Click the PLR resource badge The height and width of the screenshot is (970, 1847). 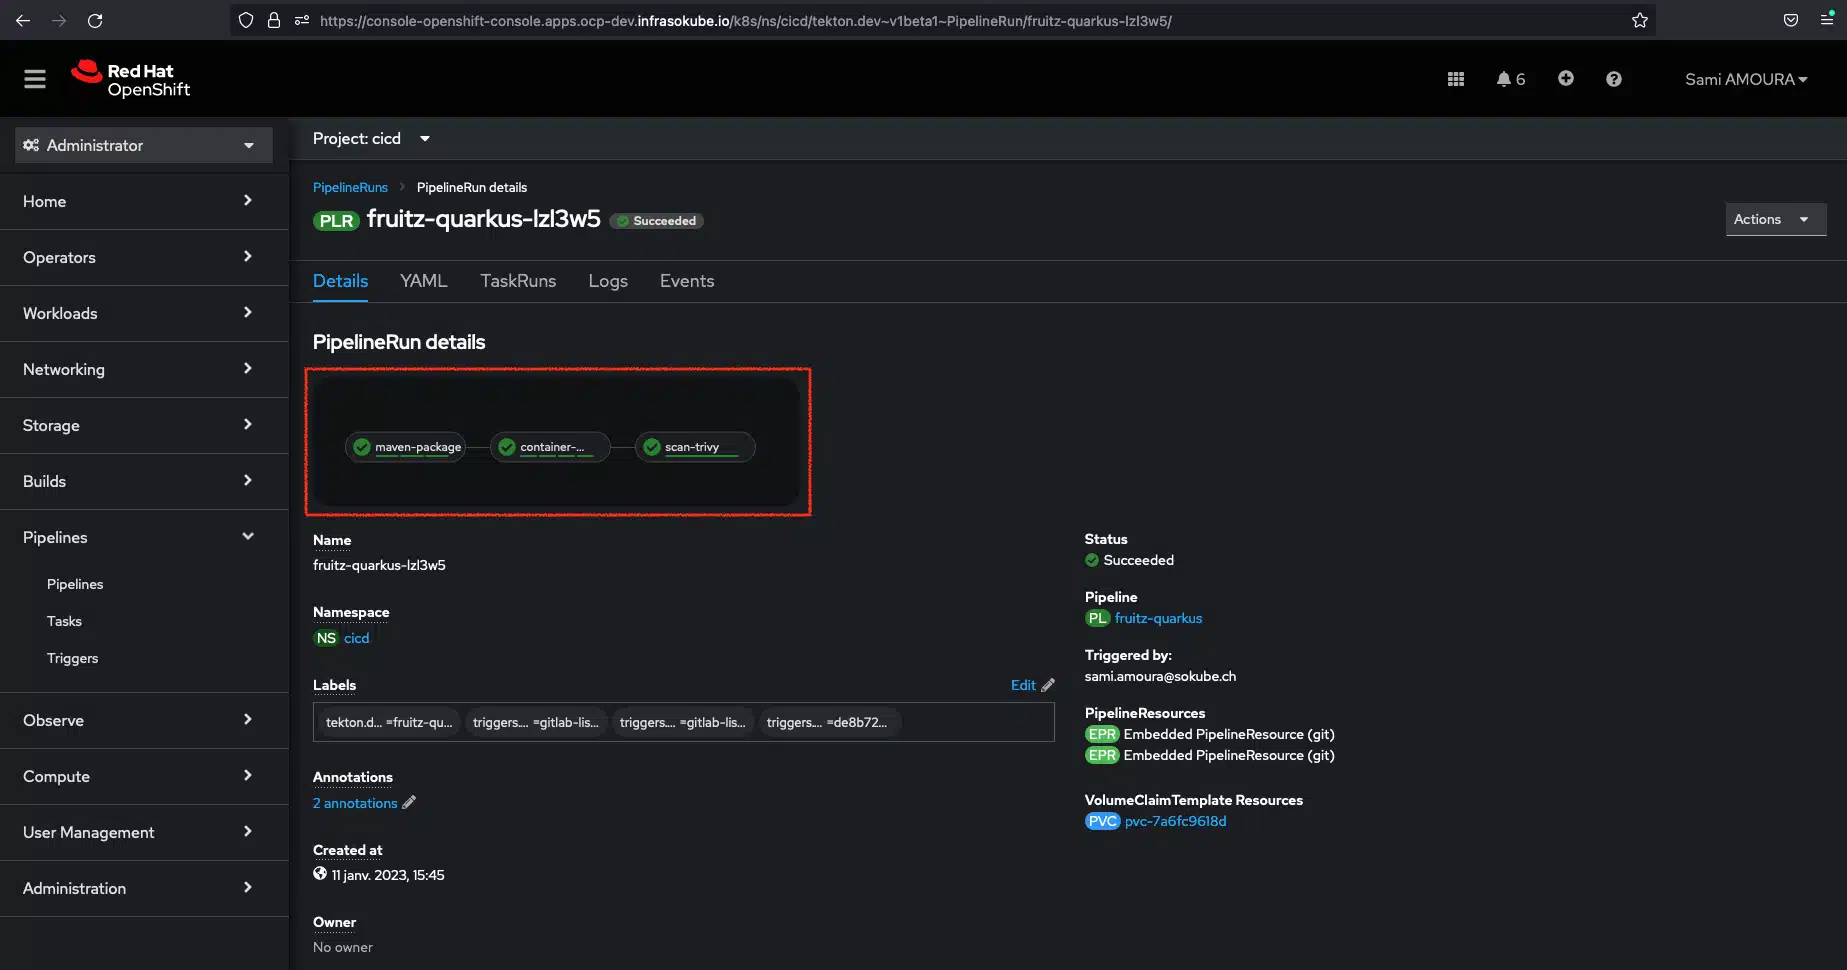pyautogui.click(x=336, y=221)
